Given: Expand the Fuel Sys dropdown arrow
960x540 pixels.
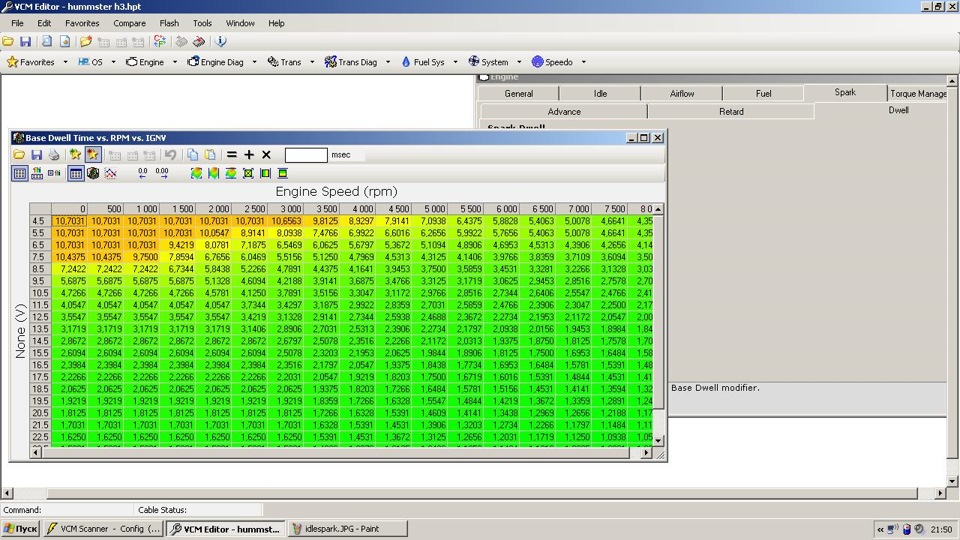Looking at the screenshot, I should [455, 62].
